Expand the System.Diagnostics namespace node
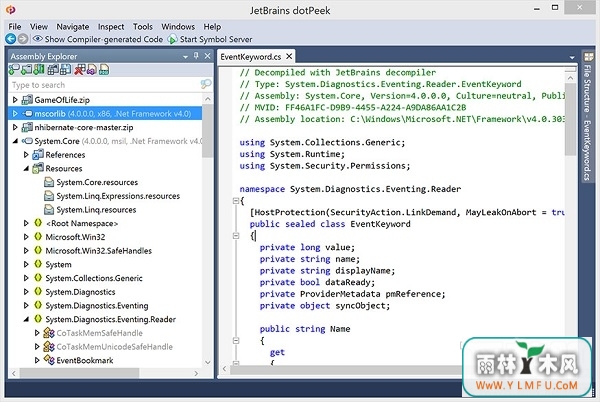 tap(26, 291)
